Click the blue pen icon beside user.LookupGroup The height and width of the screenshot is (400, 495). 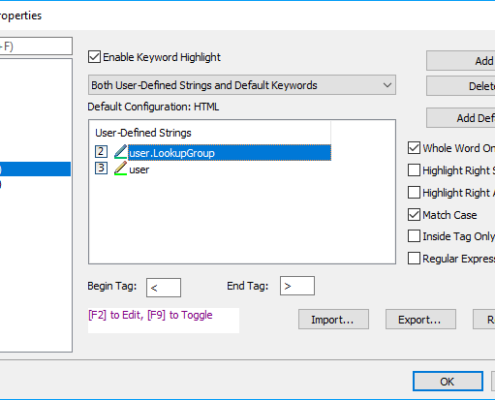pyautogui.click(x=120, y=152)
